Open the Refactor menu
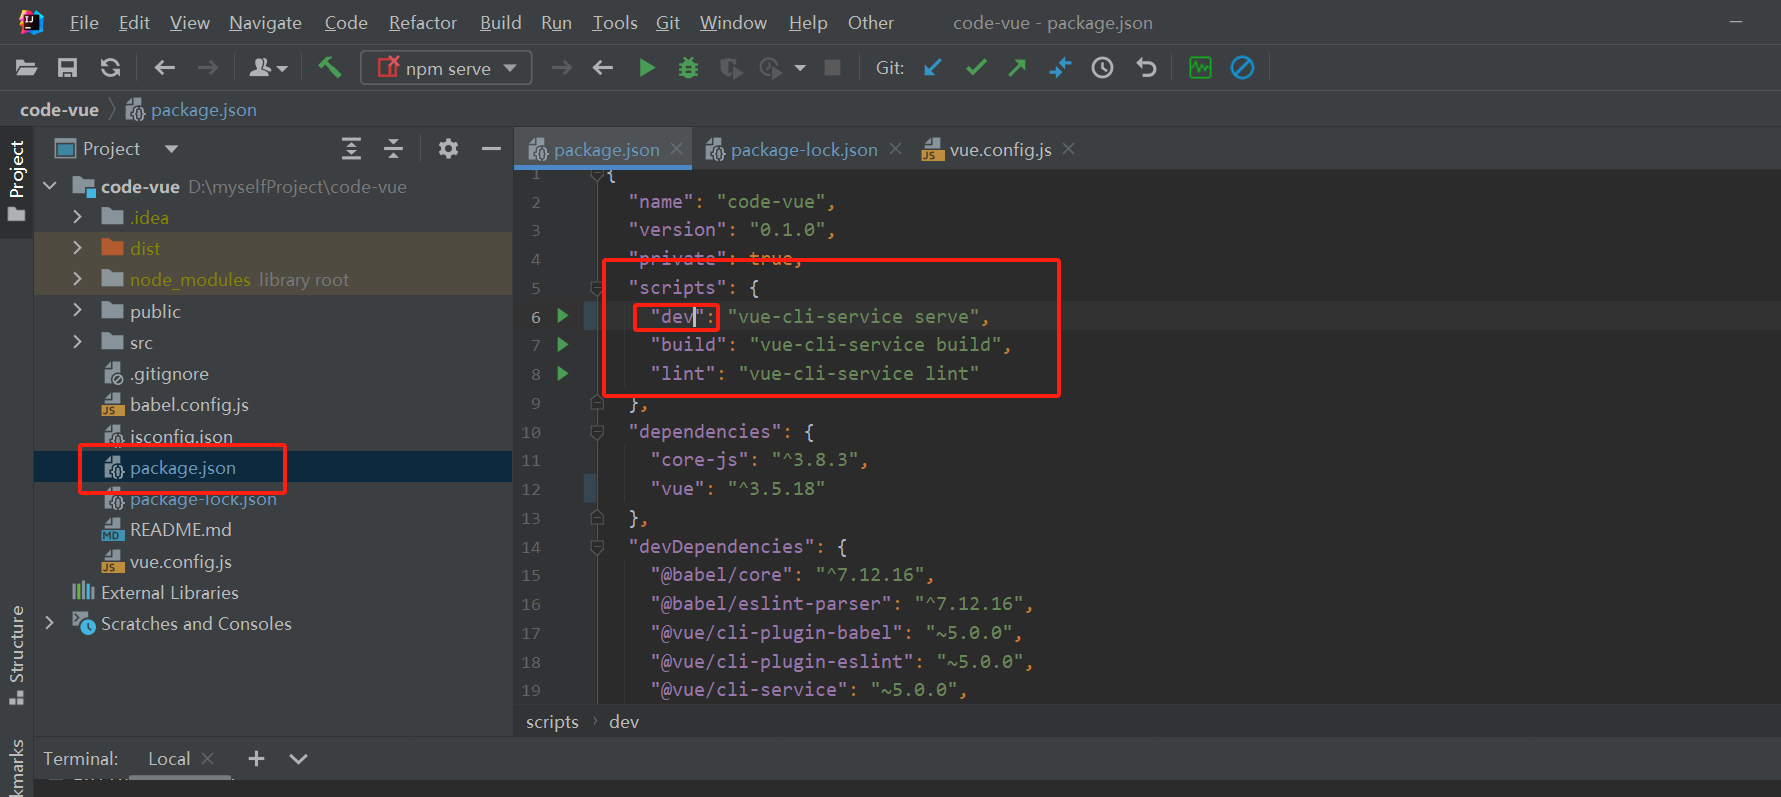The width and height of the screenshot is (1781, 797). click(x=422, y=22)
